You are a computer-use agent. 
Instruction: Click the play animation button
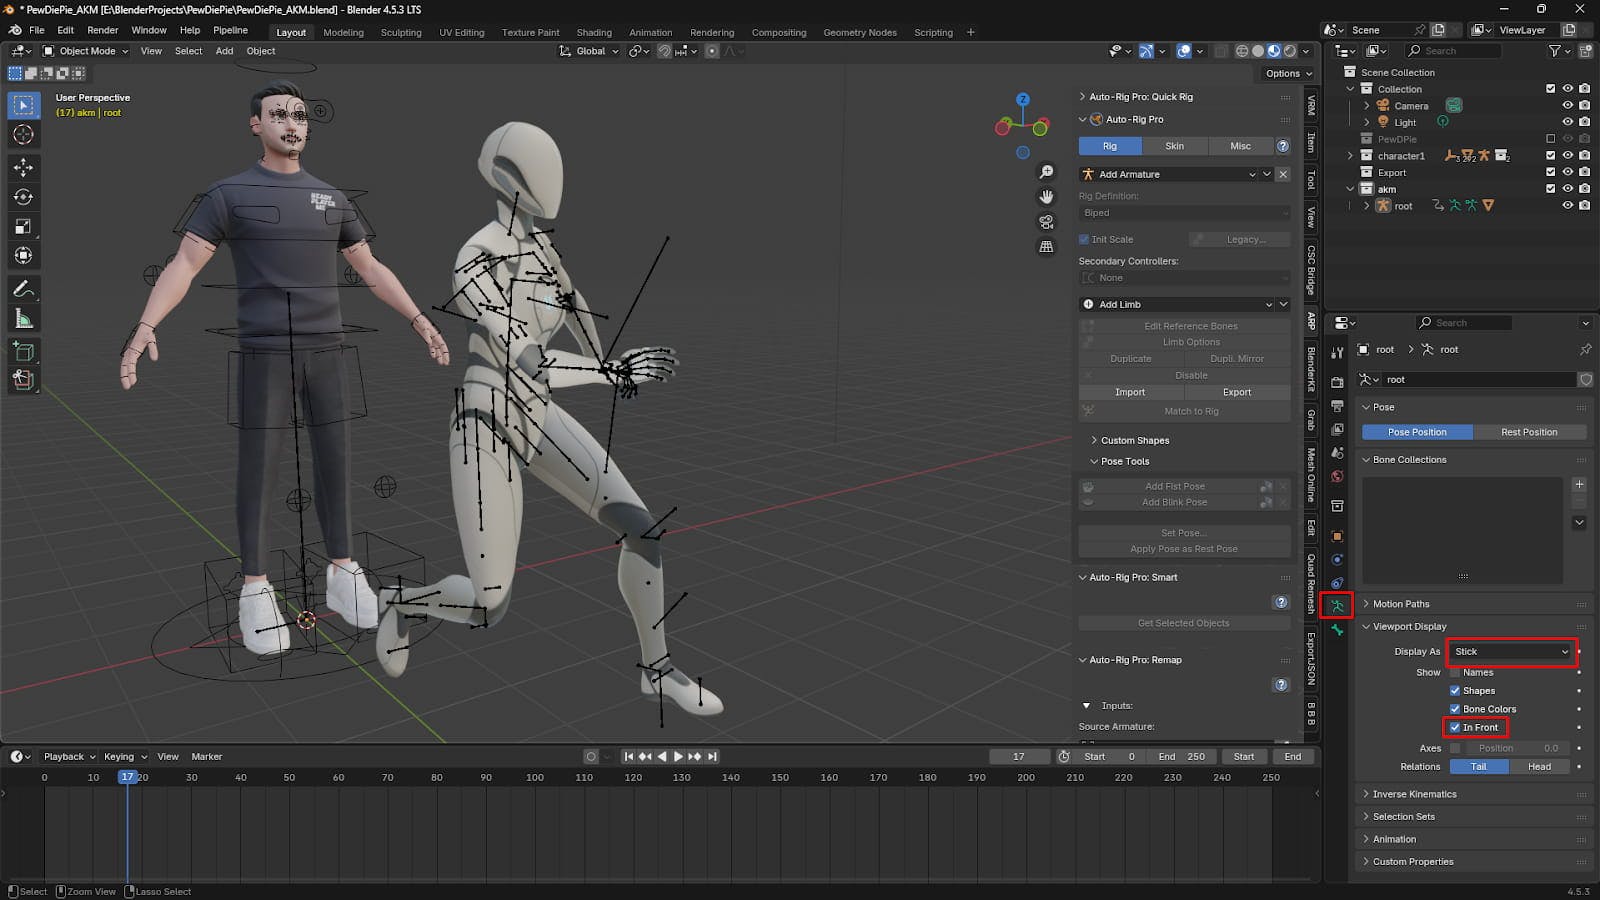coord(678,757)
